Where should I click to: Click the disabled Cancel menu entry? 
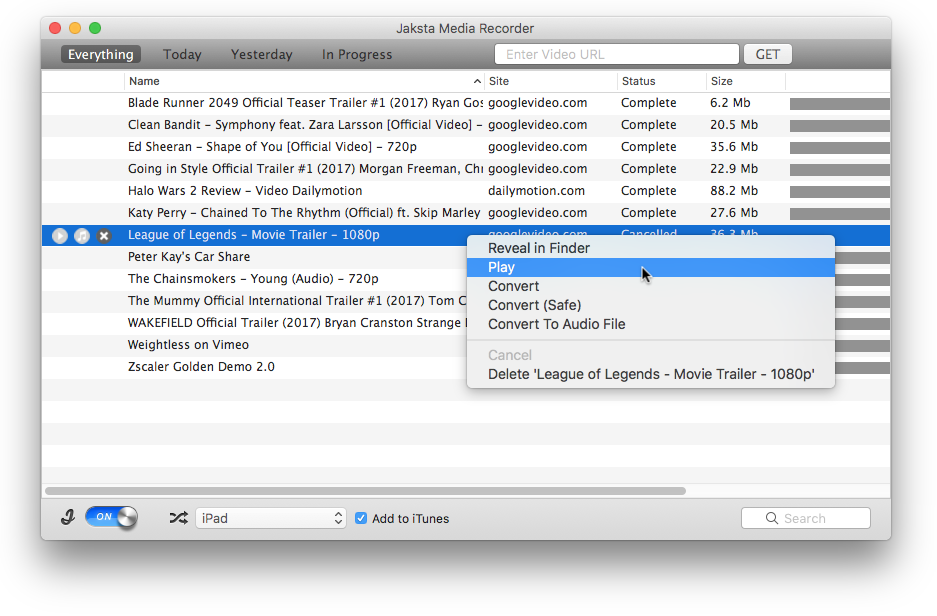651,355
